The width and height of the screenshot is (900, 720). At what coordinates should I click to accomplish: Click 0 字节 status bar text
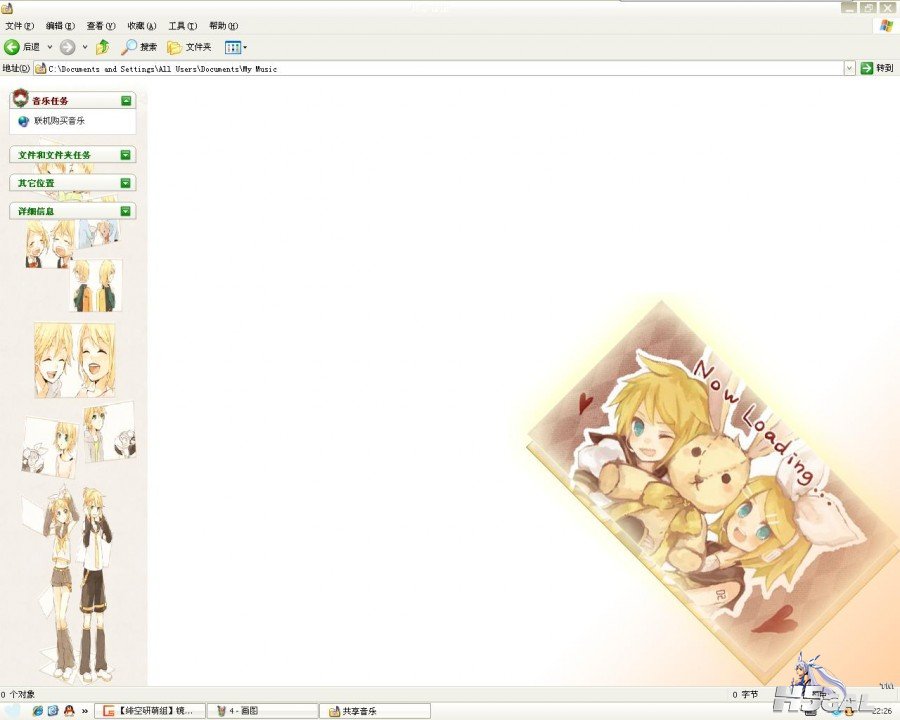point(745,695)
